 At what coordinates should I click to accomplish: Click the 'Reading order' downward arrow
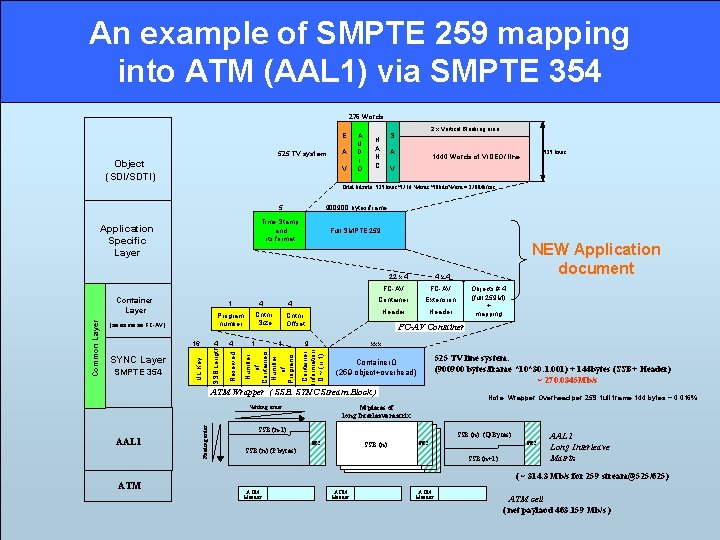click(x=219, y=443)
